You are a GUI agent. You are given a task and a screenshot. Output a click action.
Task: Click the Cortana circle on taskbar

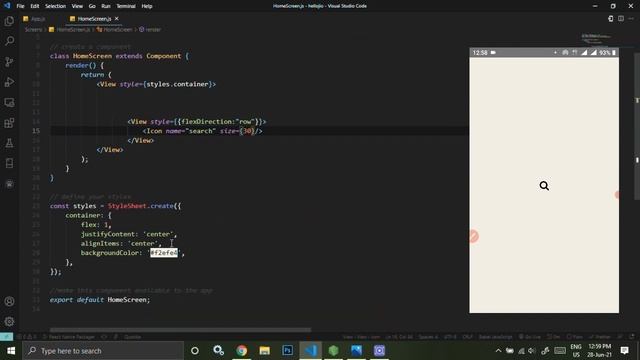195,351
